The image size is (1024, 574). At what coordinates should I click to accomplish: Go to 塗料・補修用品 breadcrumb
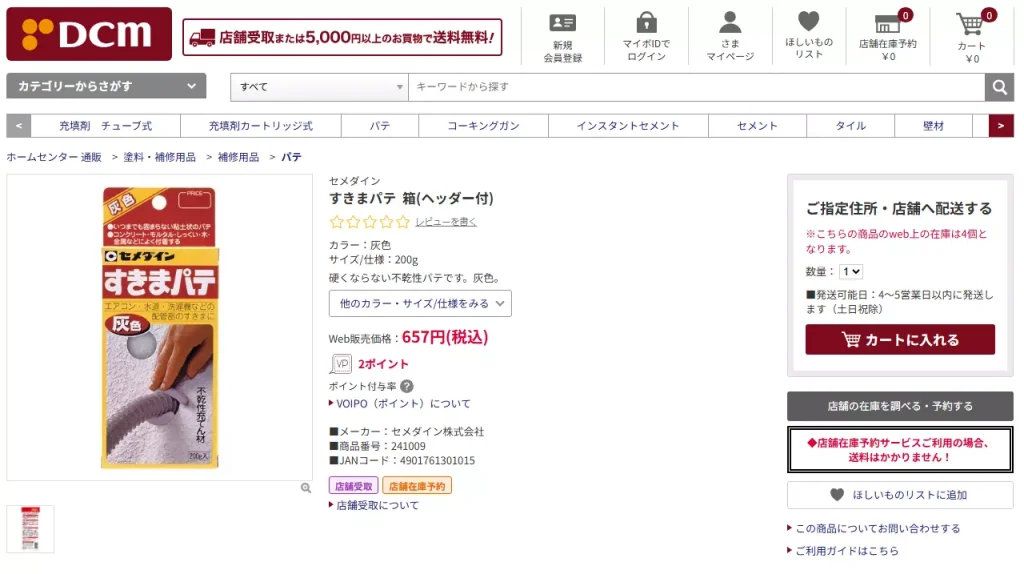click(159, 157)
